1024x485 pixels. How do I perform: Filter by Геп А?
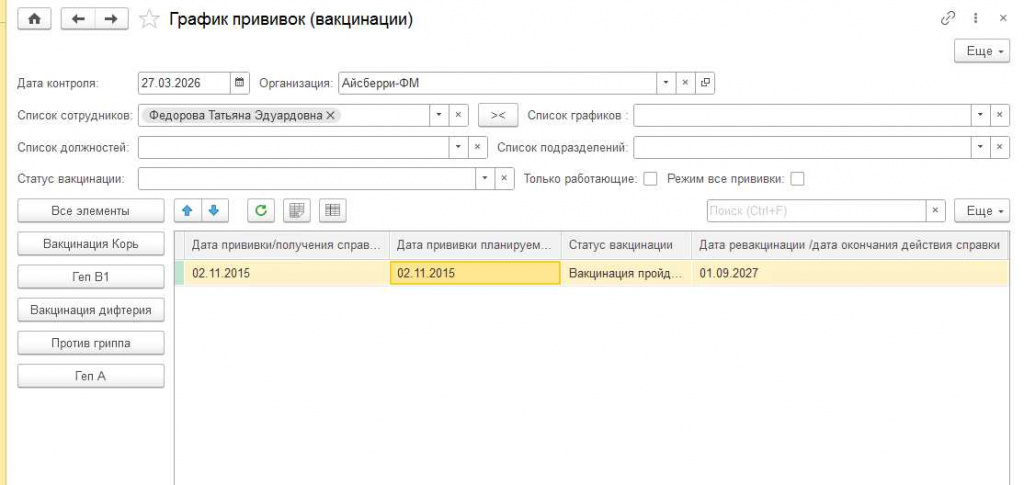91,376
